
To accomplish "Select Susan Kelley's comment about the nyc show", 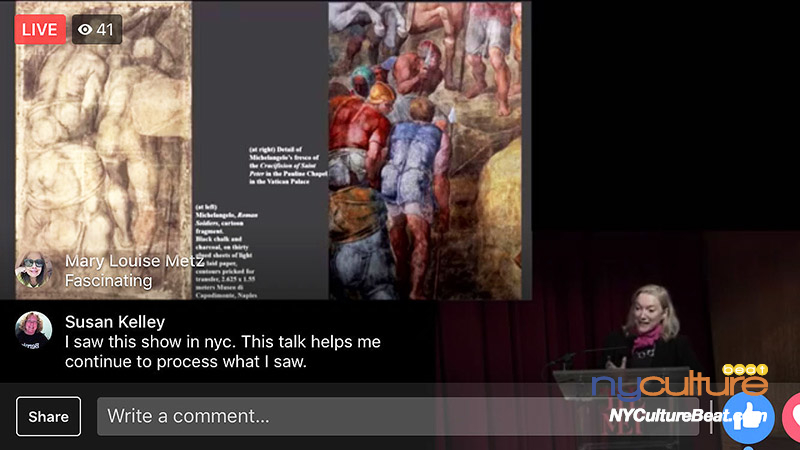I will [x=222, y=352].
